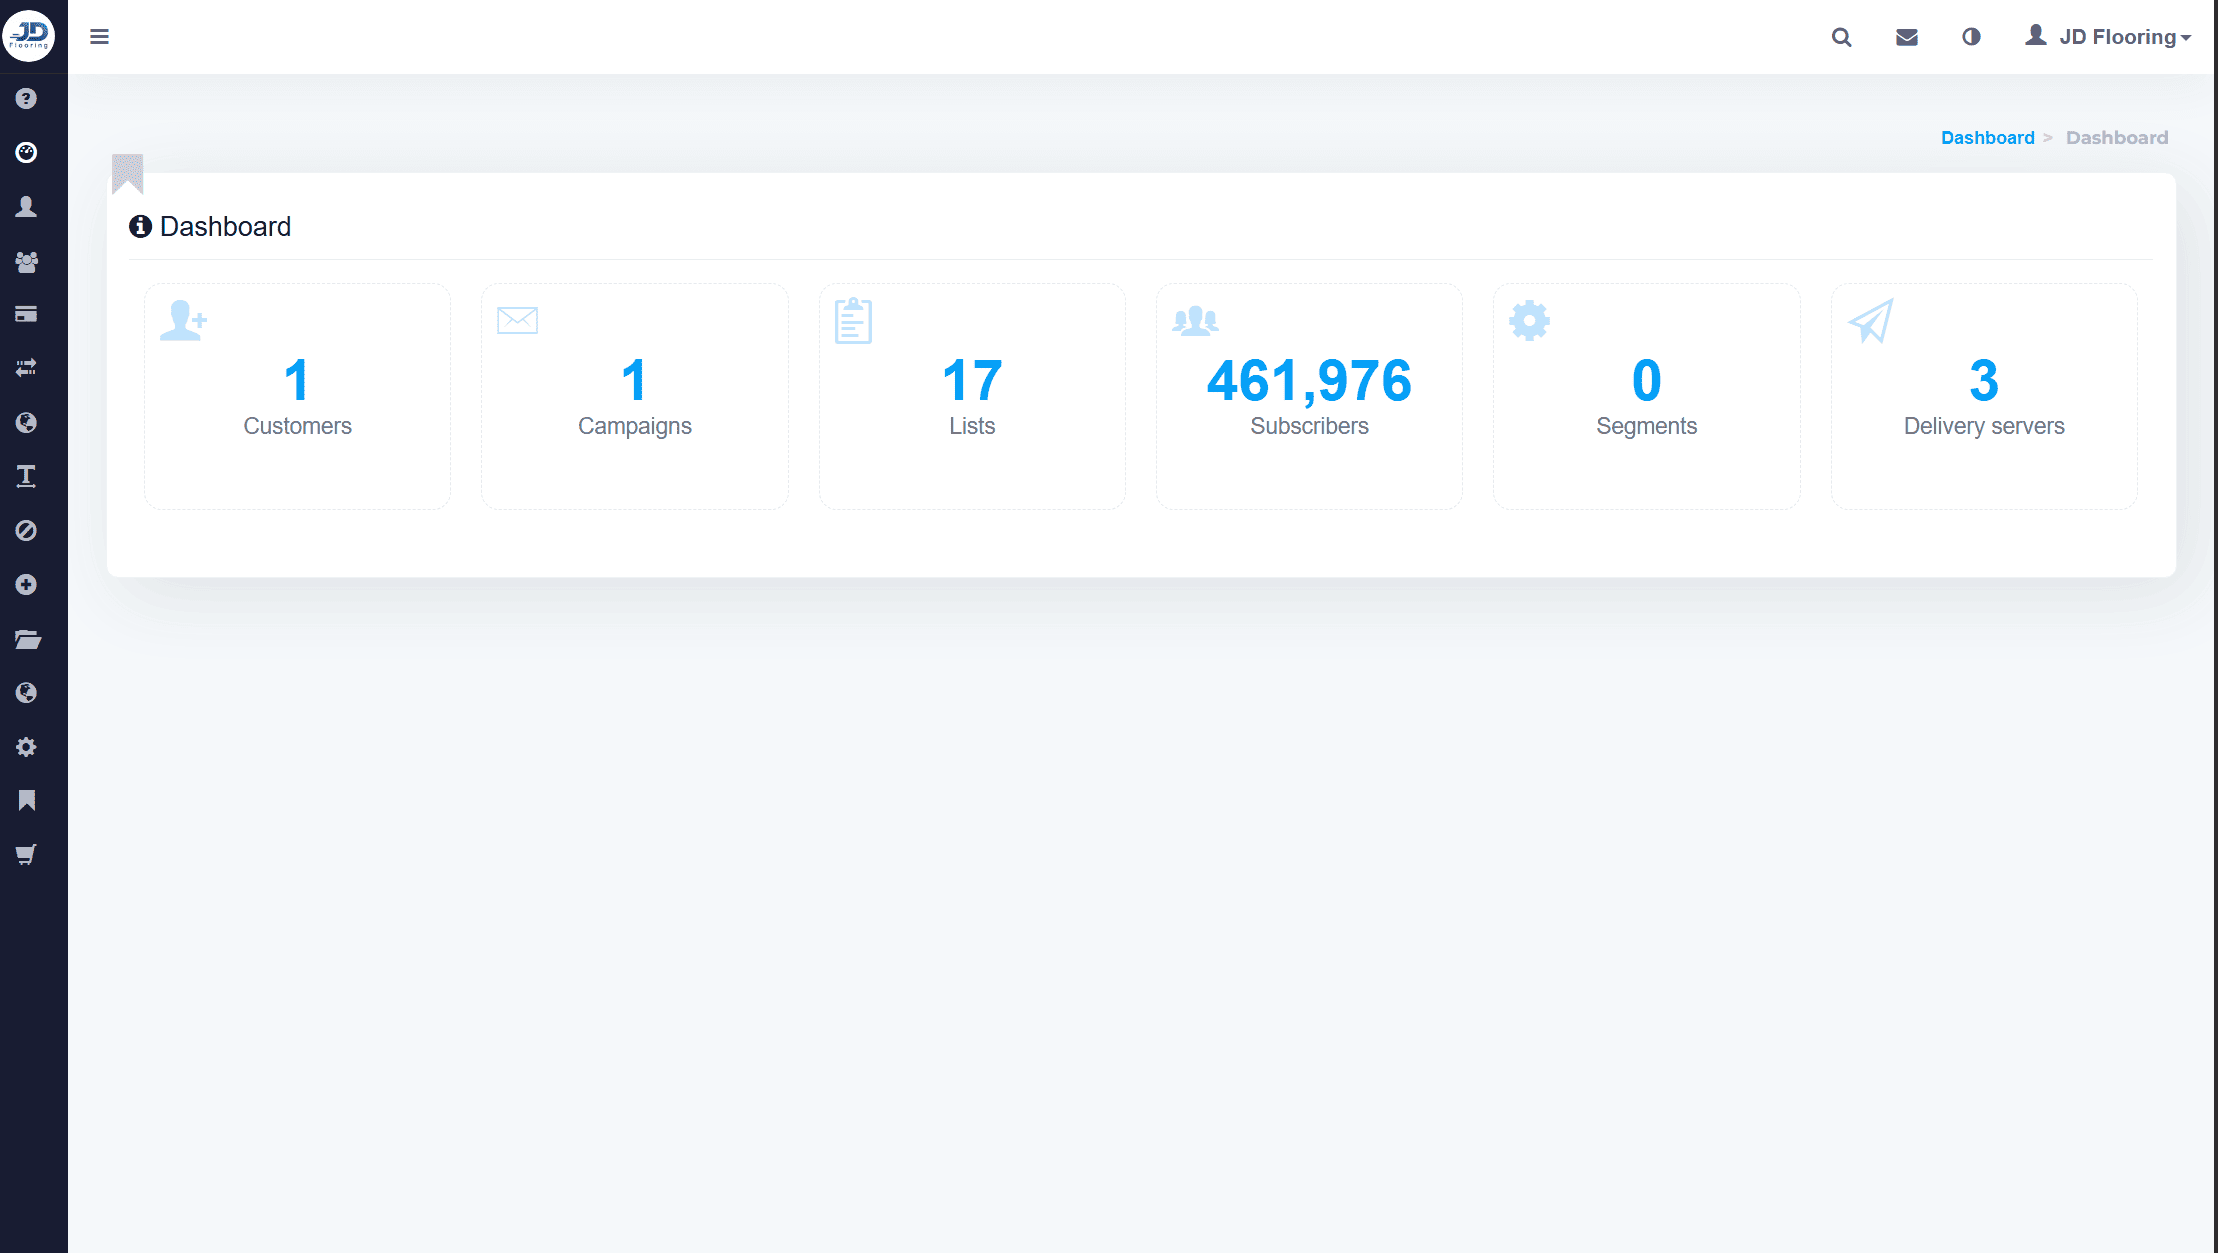Click the info icon beside Dashboard title
The height and width of the screenshot is (1253, 2218).
140,227
